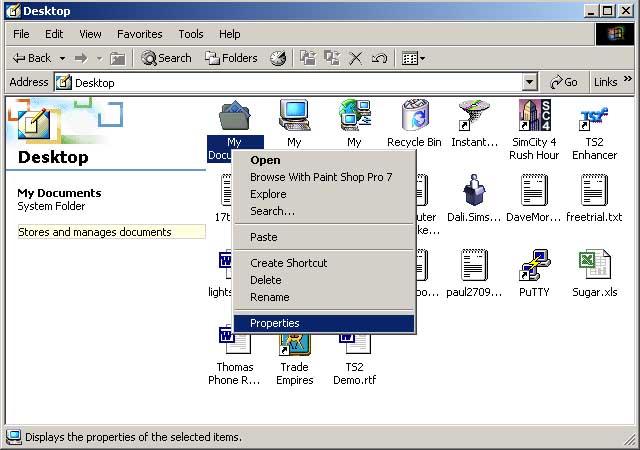Select the TS2 Demo.rtf document icon
The width and height of the screenshot is (640, 450).
point(354,343)
